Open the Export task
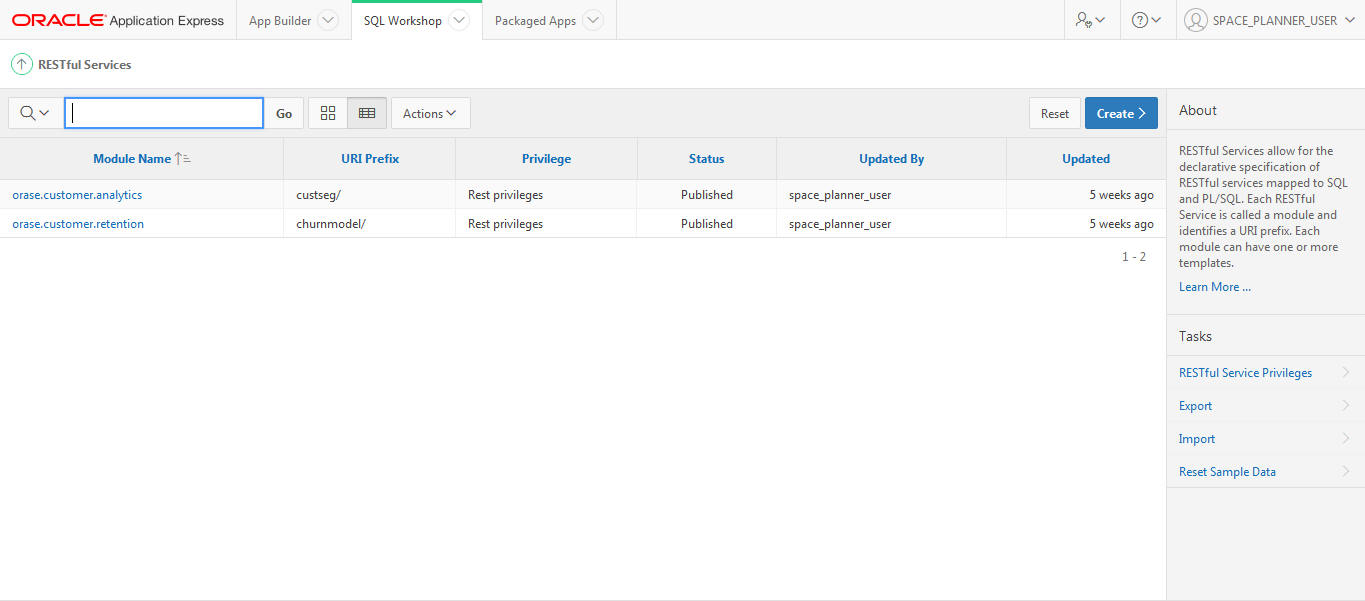This screenshot has width=1365, height=601. pyautogui.click(x=1195, y=406)
